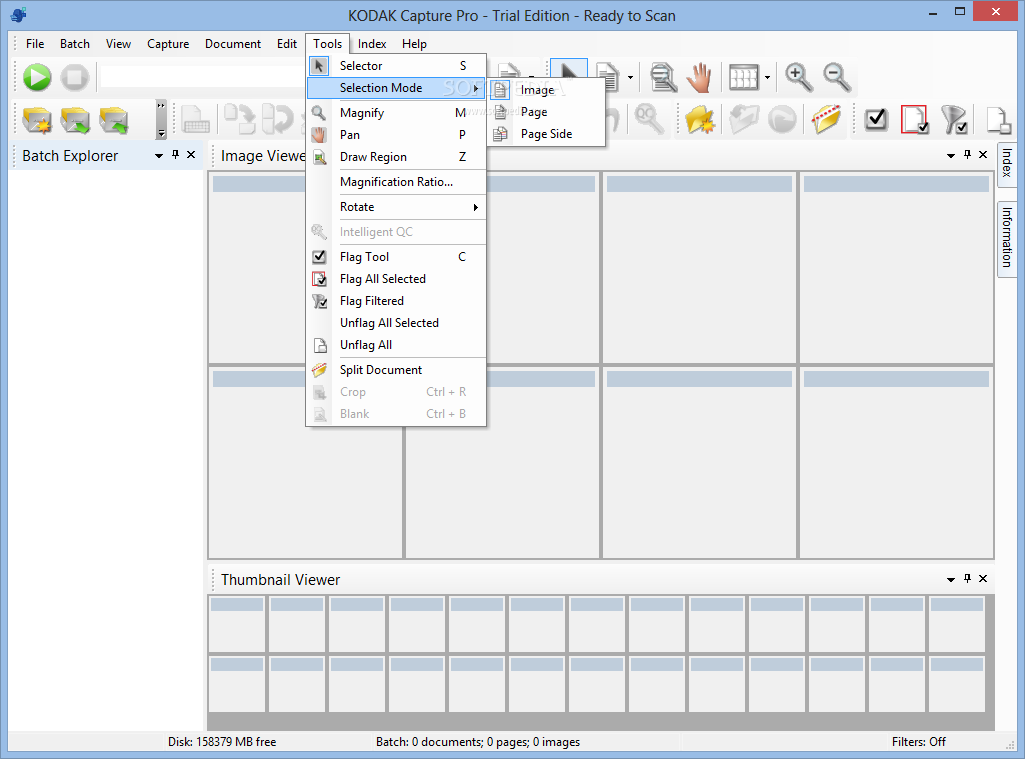Viewport: 1025px width, 759px height.
Task: Toggle pin on Image Viewer panel
Action: pos(967,154)
